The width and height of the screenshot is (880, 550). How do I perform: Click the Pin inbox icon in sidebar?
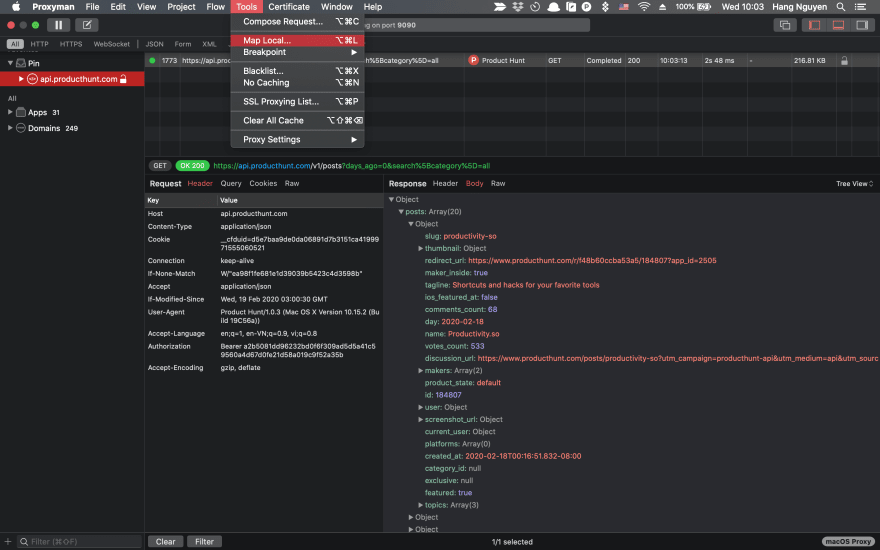pyautogui.click(x=21, y=63)
